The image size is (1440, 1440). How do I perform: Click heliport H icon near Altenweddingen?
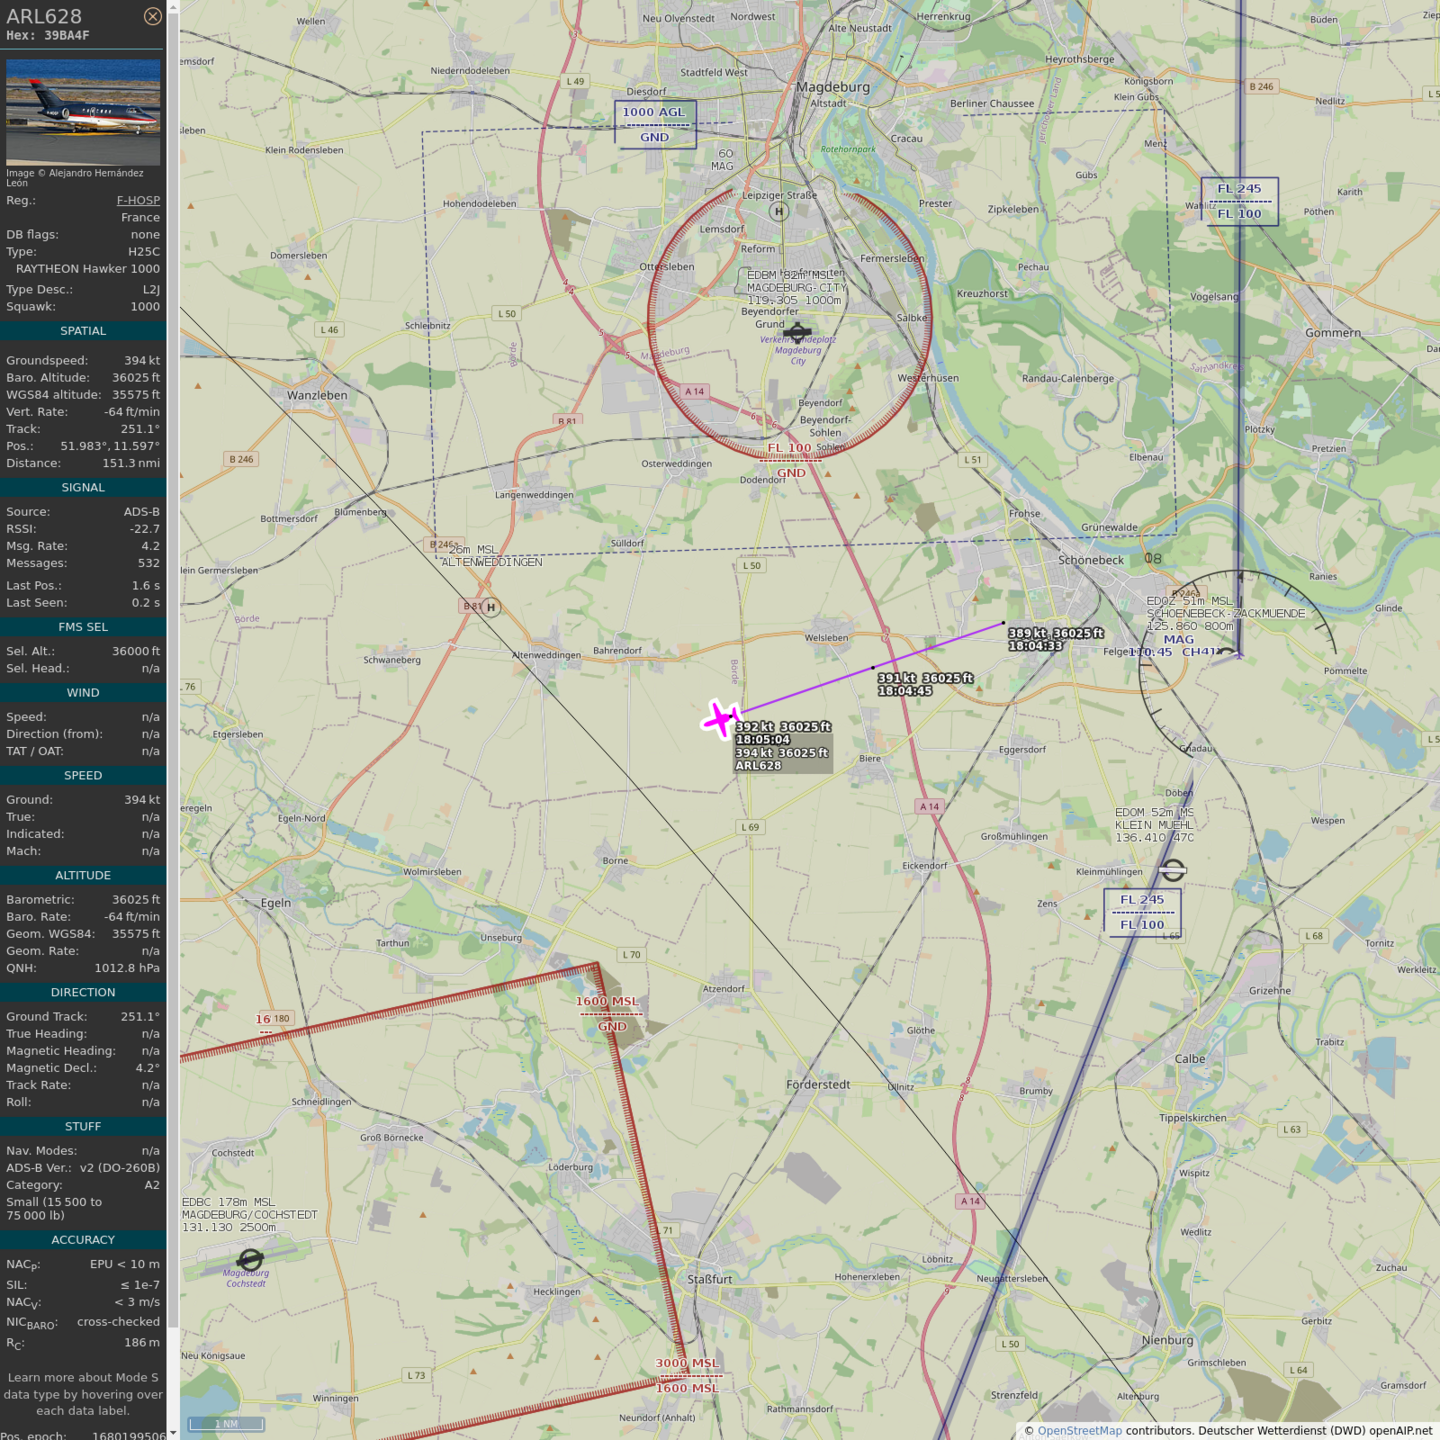click(x=490, y=607)
